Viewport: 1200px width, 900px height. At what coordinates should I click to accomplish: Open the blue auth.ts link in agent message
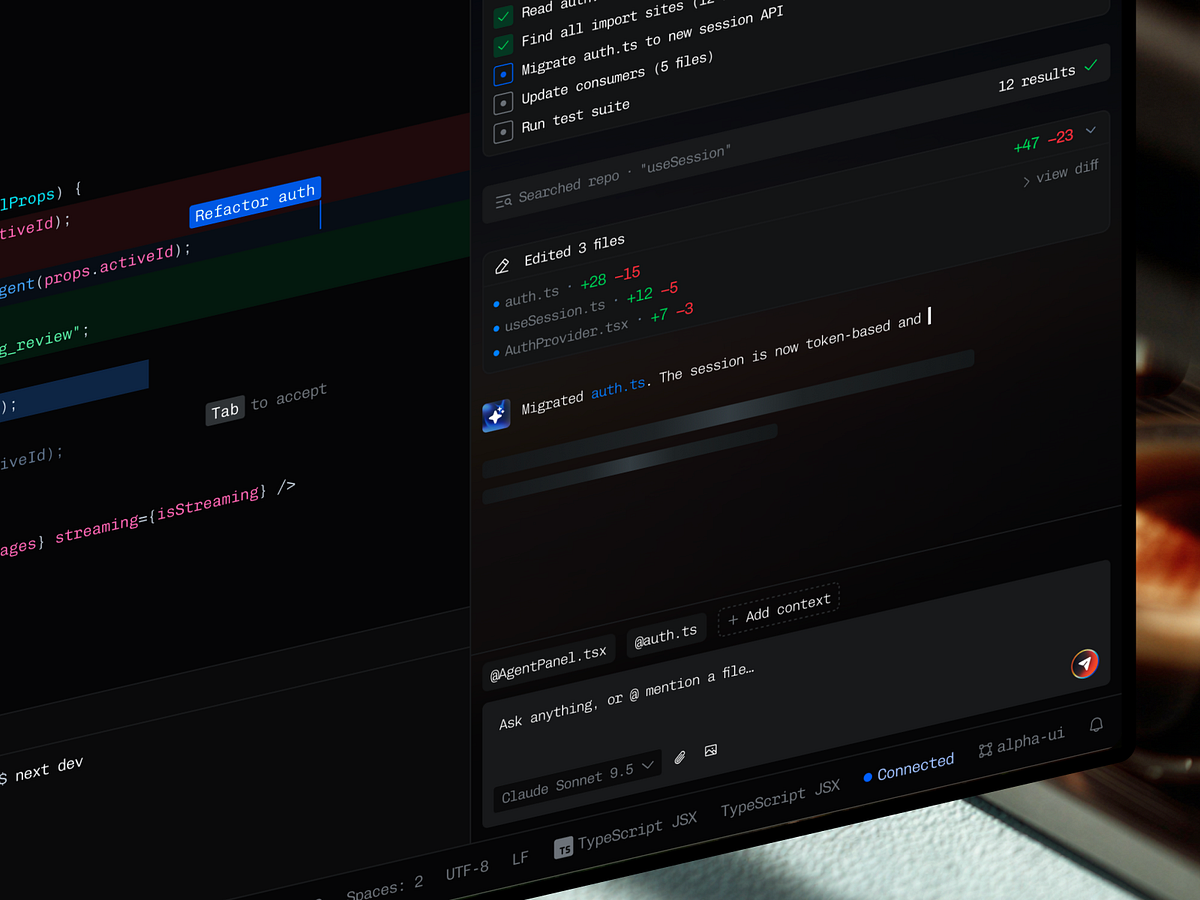[618, 388]
